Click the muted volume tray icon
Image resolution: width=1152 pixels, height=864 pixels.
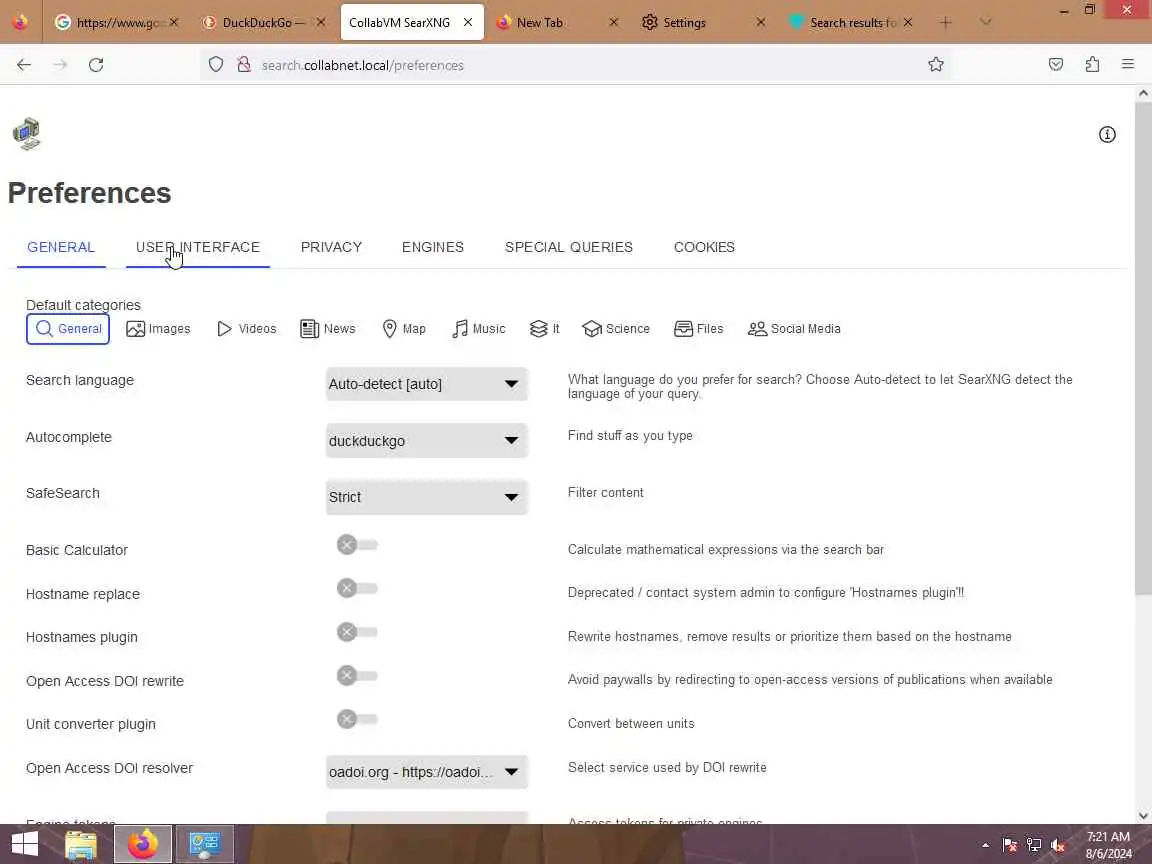(x=1058, y=846)
